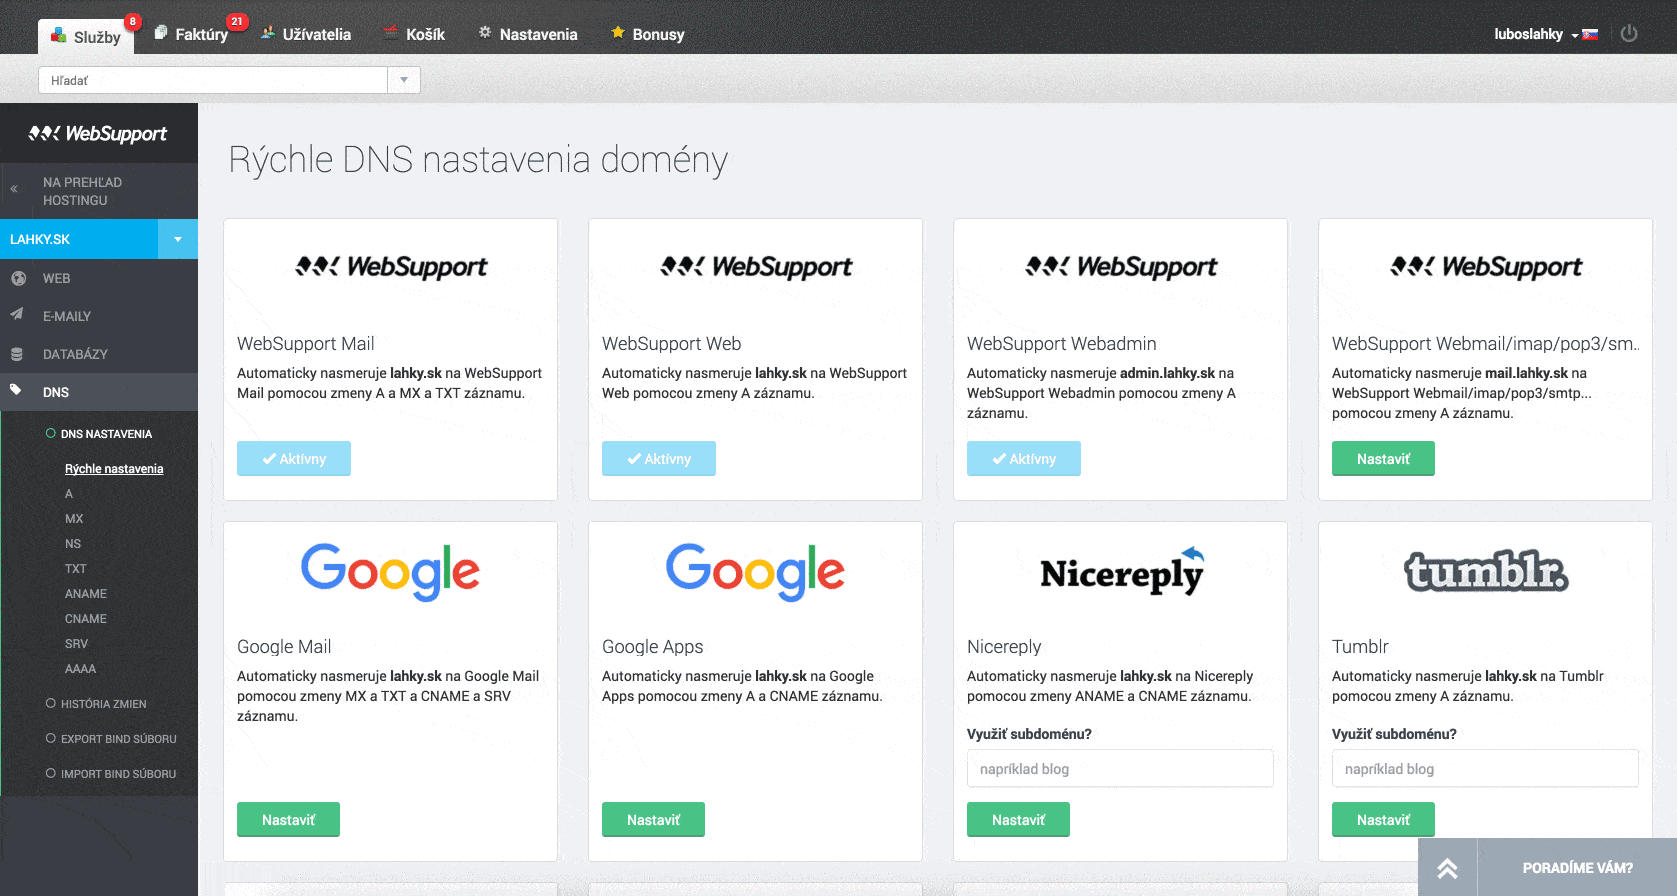The height and width of the screenshot is (896, 1677).
Task: Select LAHKY.SK domain label
Action: tap(40, 239)
